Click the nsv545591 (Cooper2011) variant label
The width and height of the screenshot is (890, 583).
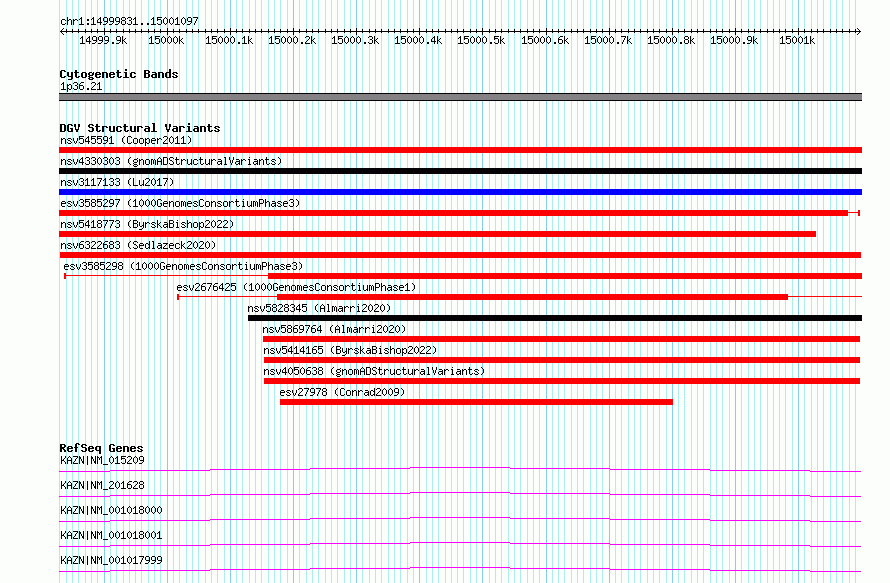[x=126, y=140]
